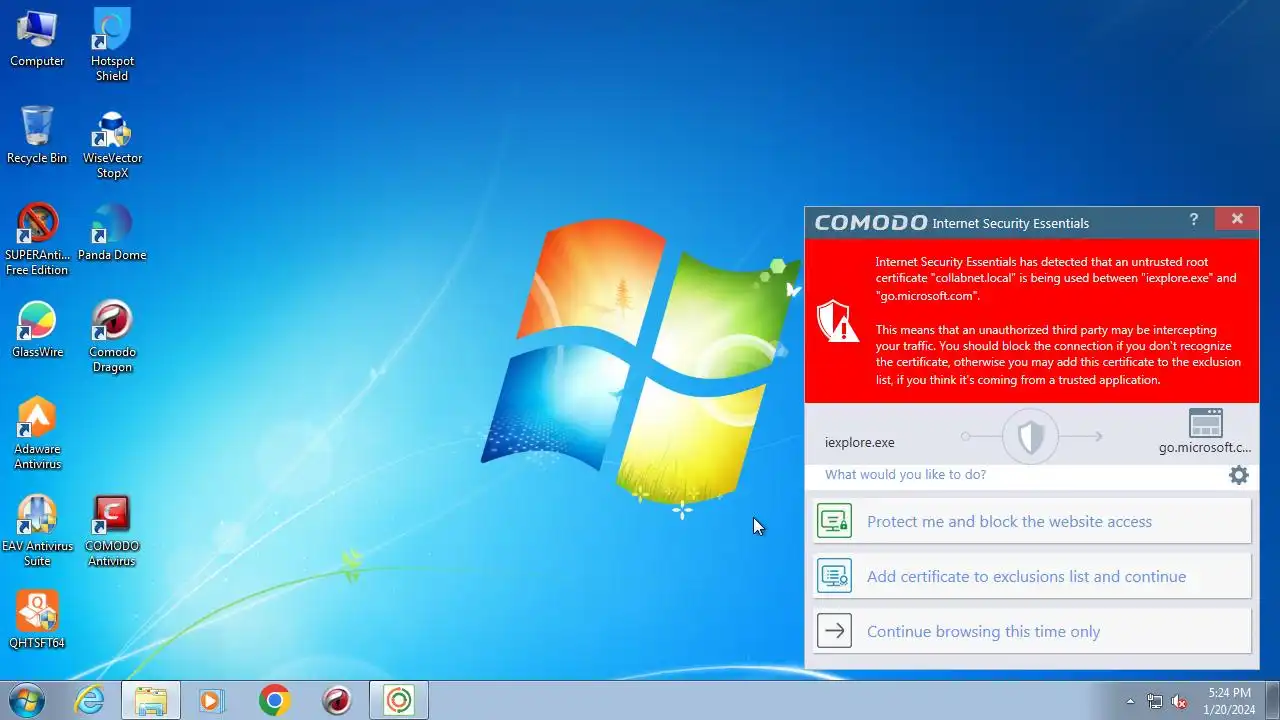Viewport: 1280px width, 720px height.
Task: Choose Add certificate to exclusions list and continue
Action: tap(1033, 576)
